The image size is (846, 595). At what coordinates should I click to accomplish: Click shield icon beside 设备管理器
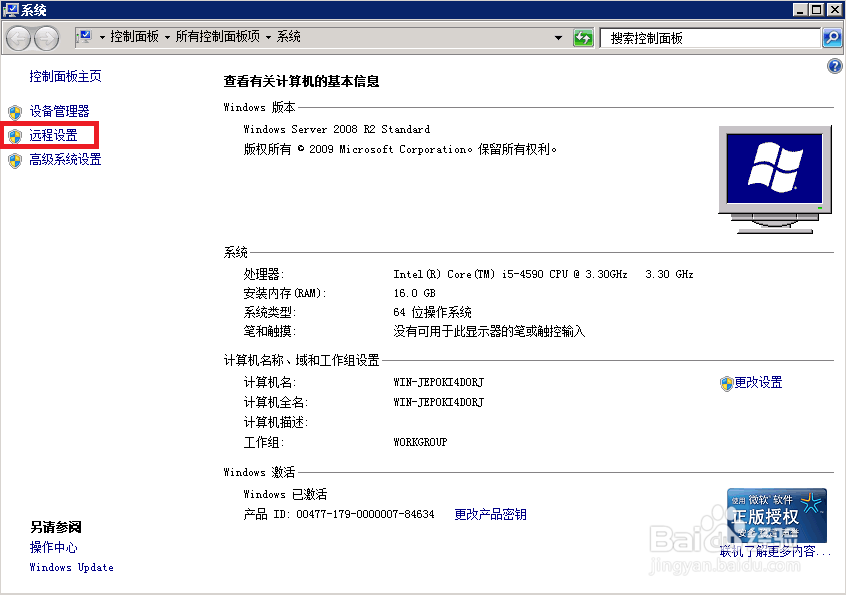pyautogui.click(x=15, y=112)
